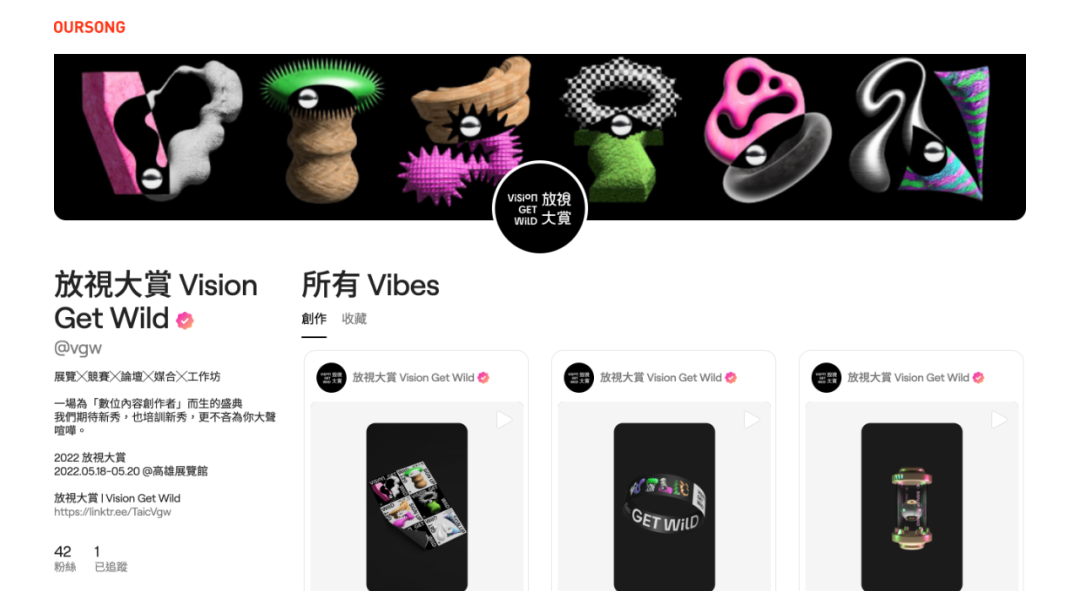Viewport: 1080px width, 591px height.
Task: View the 42 粉絲 followers list
Action: 65,559
